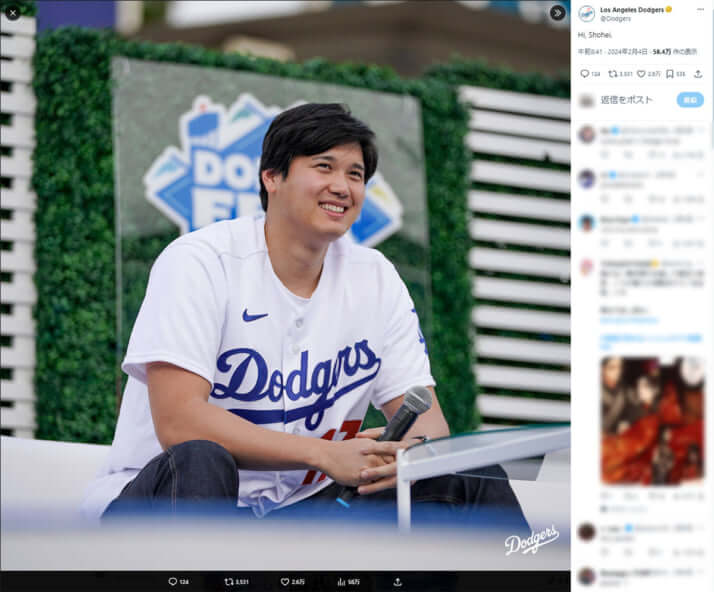Image resolution: width=714 pixels, height=592 pixels.
Task: Open the third reply's avatar
Action: [x=586, y=223]
